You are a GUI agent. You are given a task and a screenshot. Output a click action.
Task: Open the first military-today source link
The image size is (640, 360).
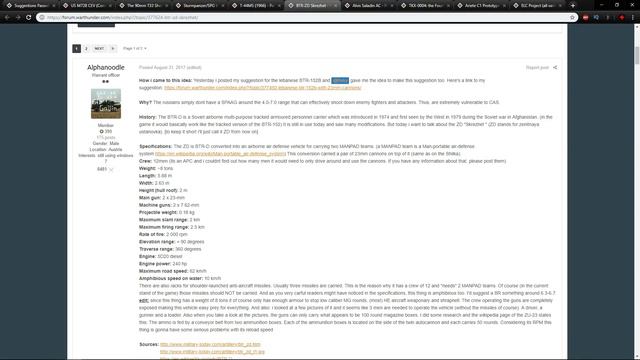[x=210, y=344]
